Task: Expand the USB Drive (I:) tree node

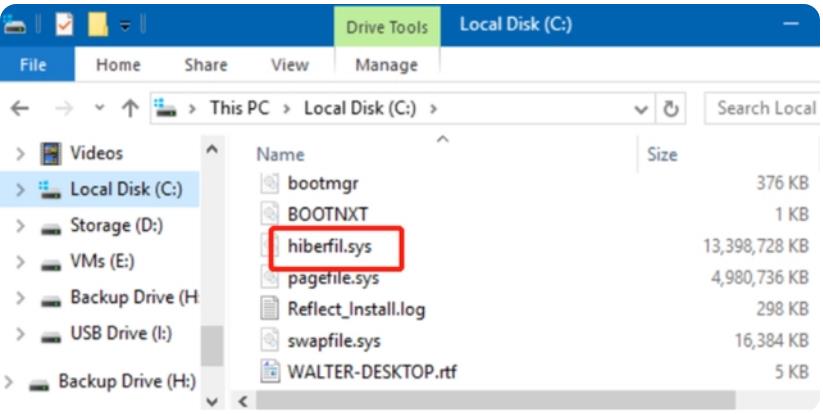Action: (20, 334)
